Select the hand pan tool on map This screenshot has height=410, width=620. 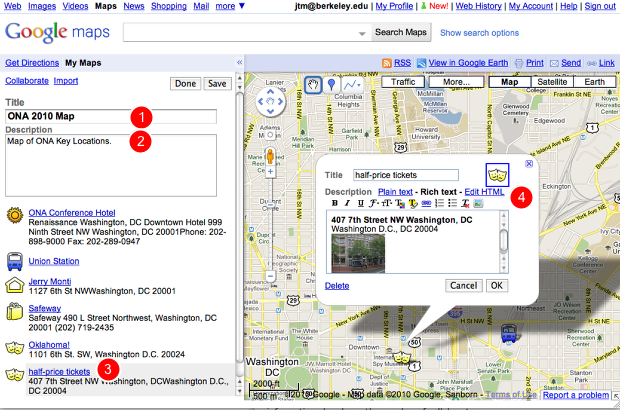pos(313,85)
